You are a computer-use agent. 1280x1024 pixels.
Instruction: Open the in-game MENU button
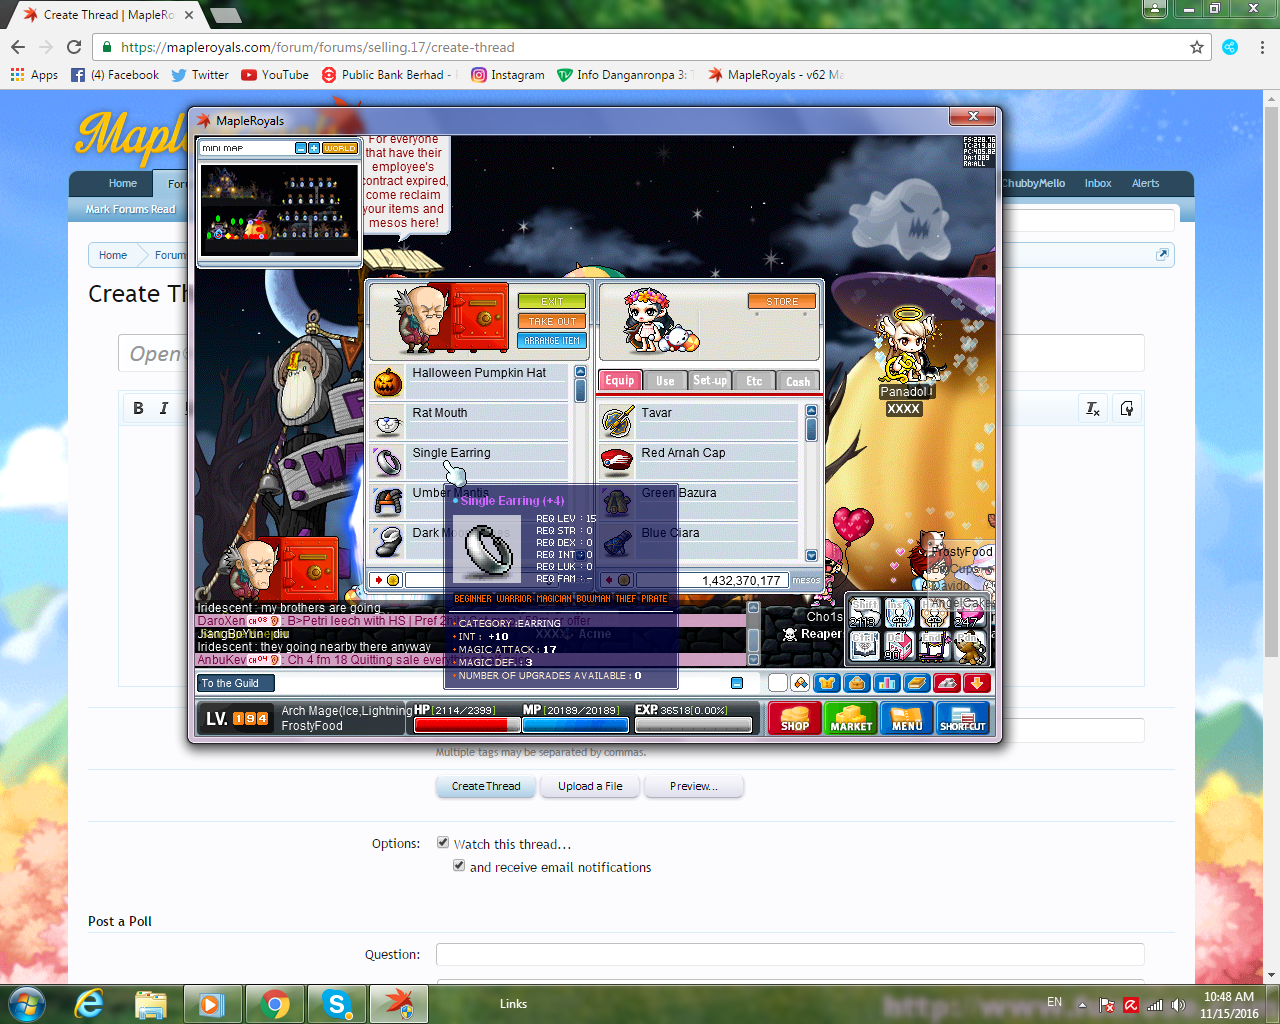tap(907, 718)
